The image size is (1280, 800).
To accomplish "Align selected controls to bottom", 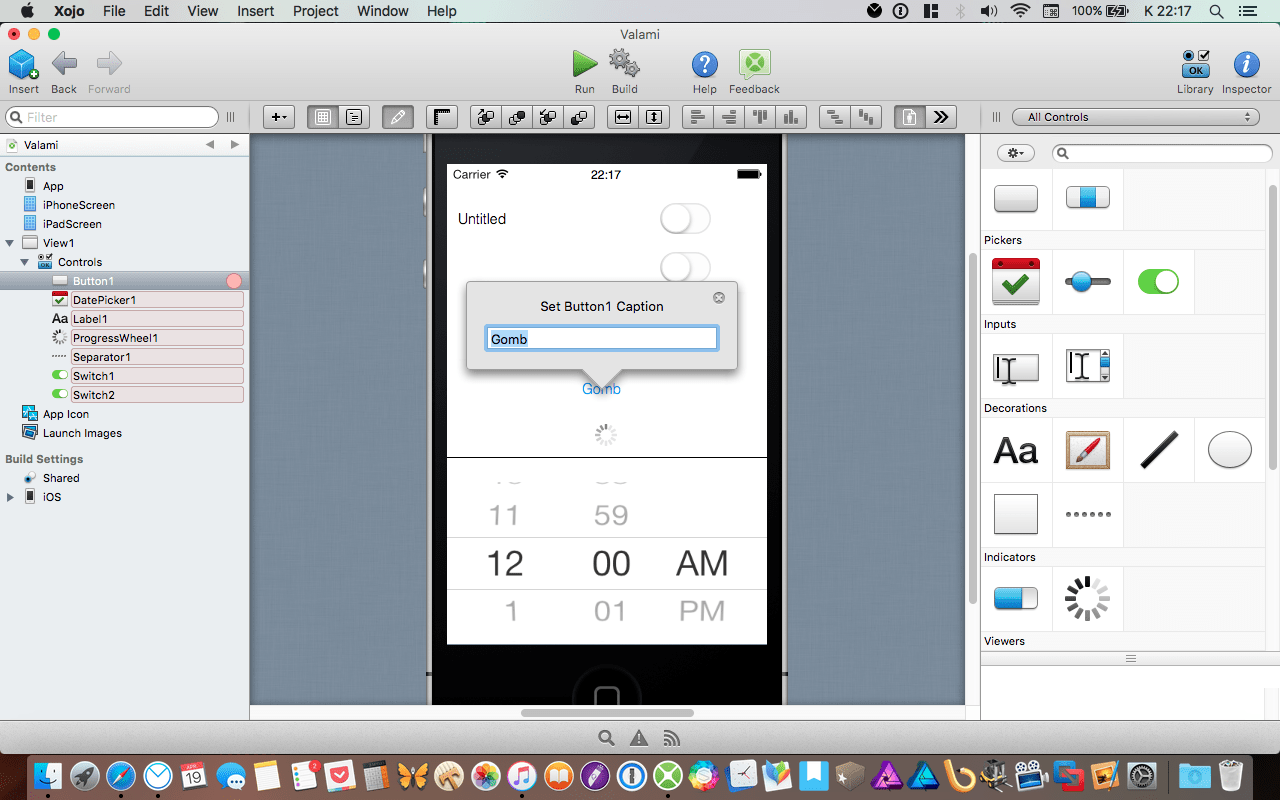I will pos(791,117).
